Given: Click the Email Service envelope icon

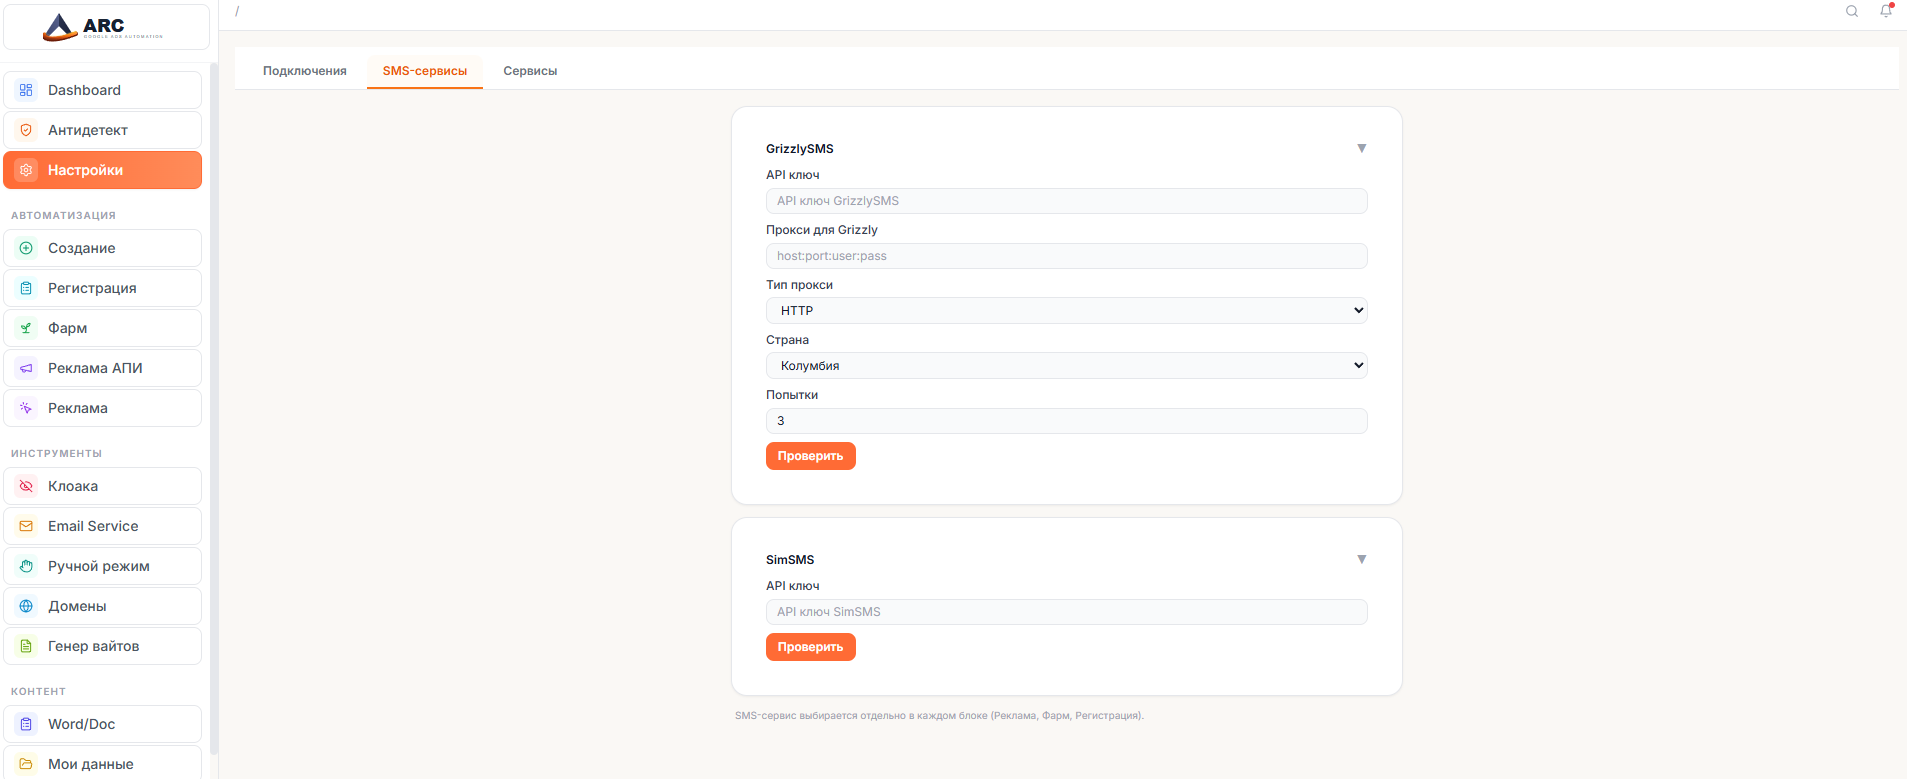Looking at the screenshot, I should (26, 526).
